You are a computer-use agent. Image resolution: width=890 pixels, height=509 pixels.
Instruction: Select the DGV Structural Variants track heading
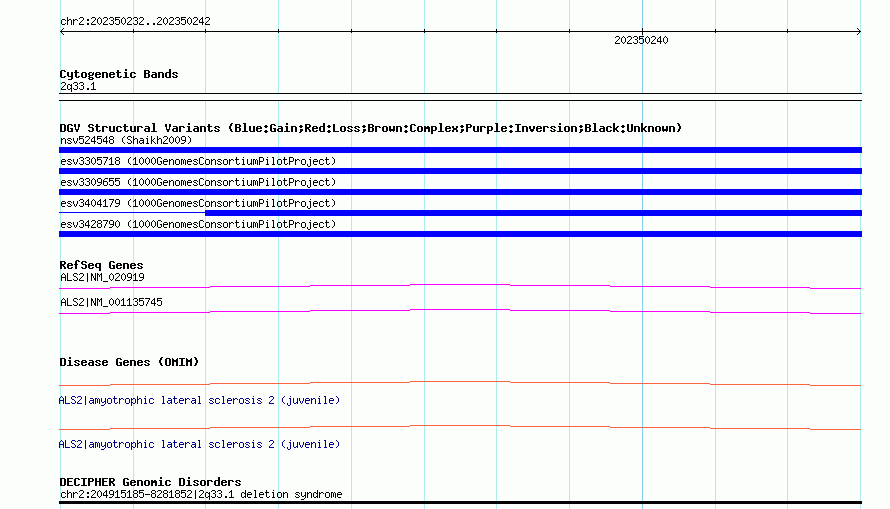click(x=371, y=128)
